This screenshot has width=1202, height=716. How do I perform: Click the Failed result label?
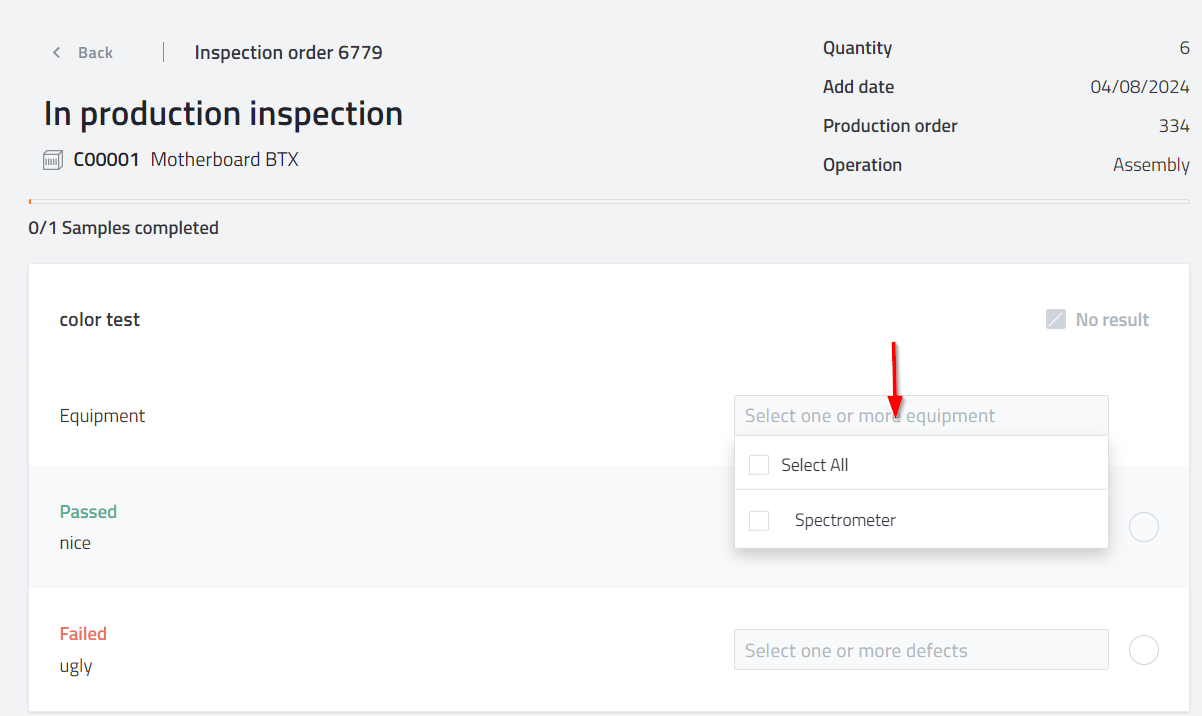(83, 634)
